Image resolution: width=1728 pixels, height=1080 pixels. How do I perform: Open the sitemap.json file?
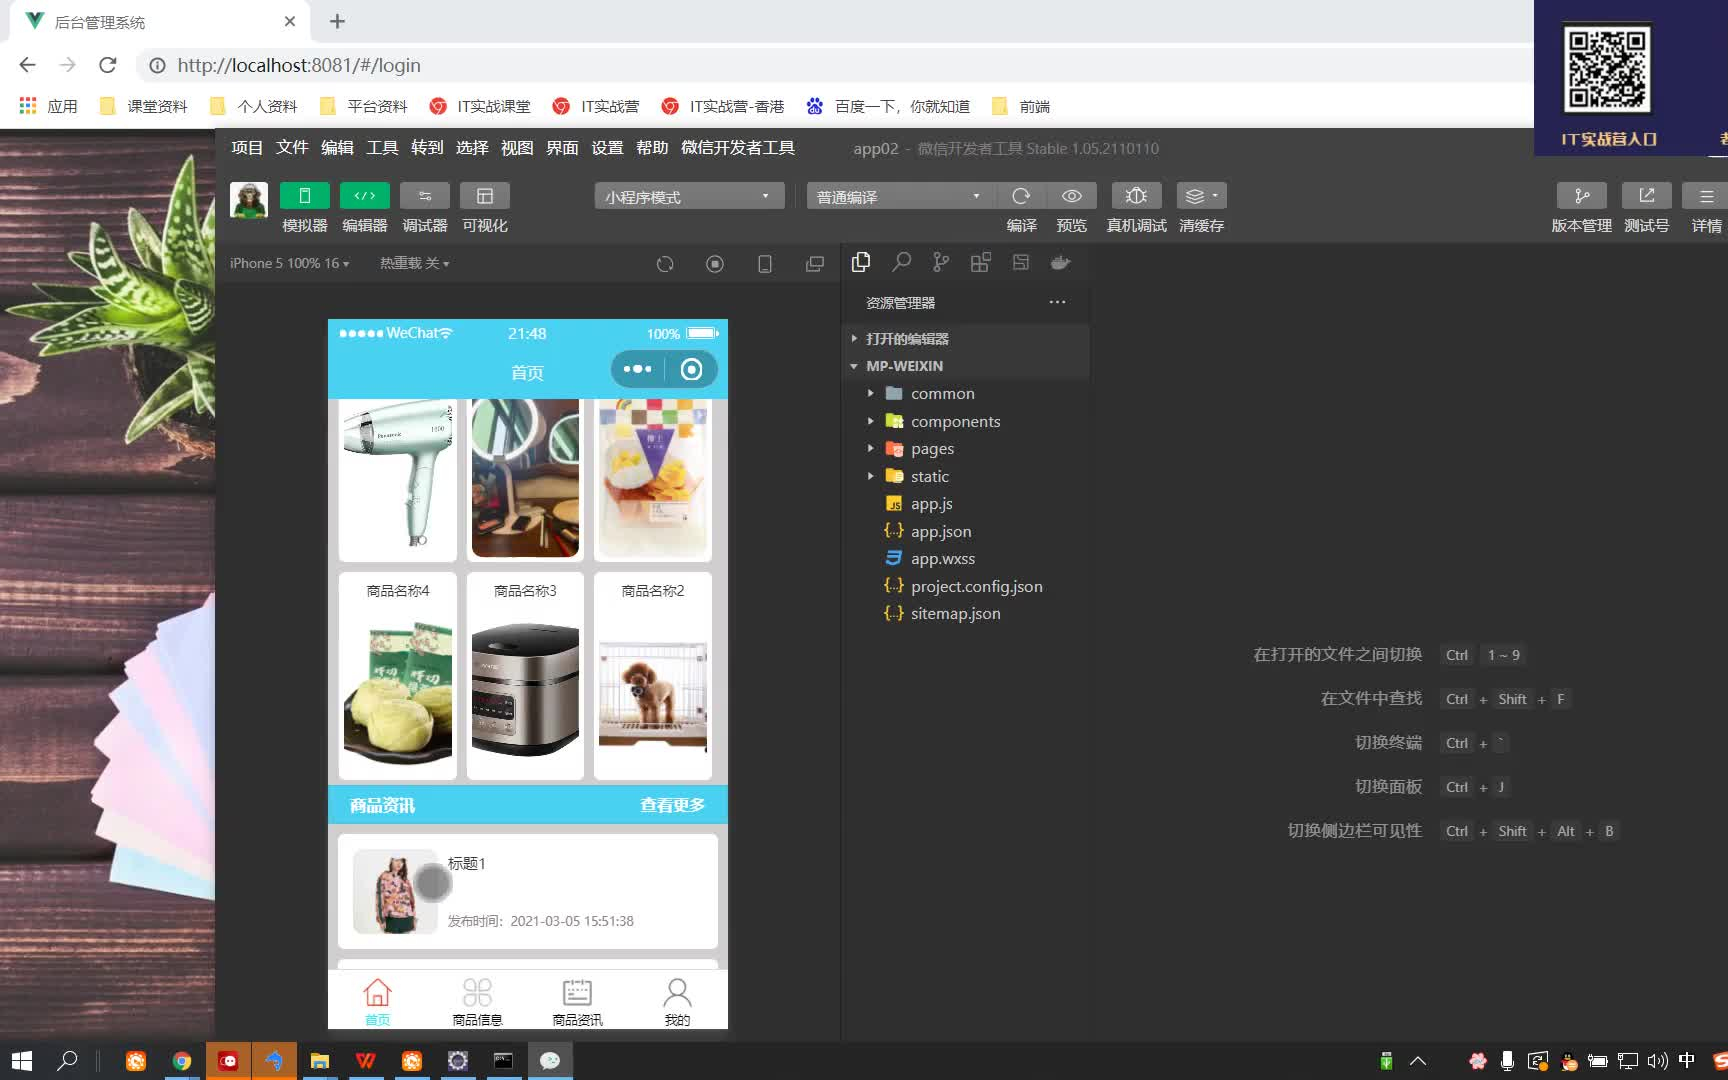click(x=966, y=614)
